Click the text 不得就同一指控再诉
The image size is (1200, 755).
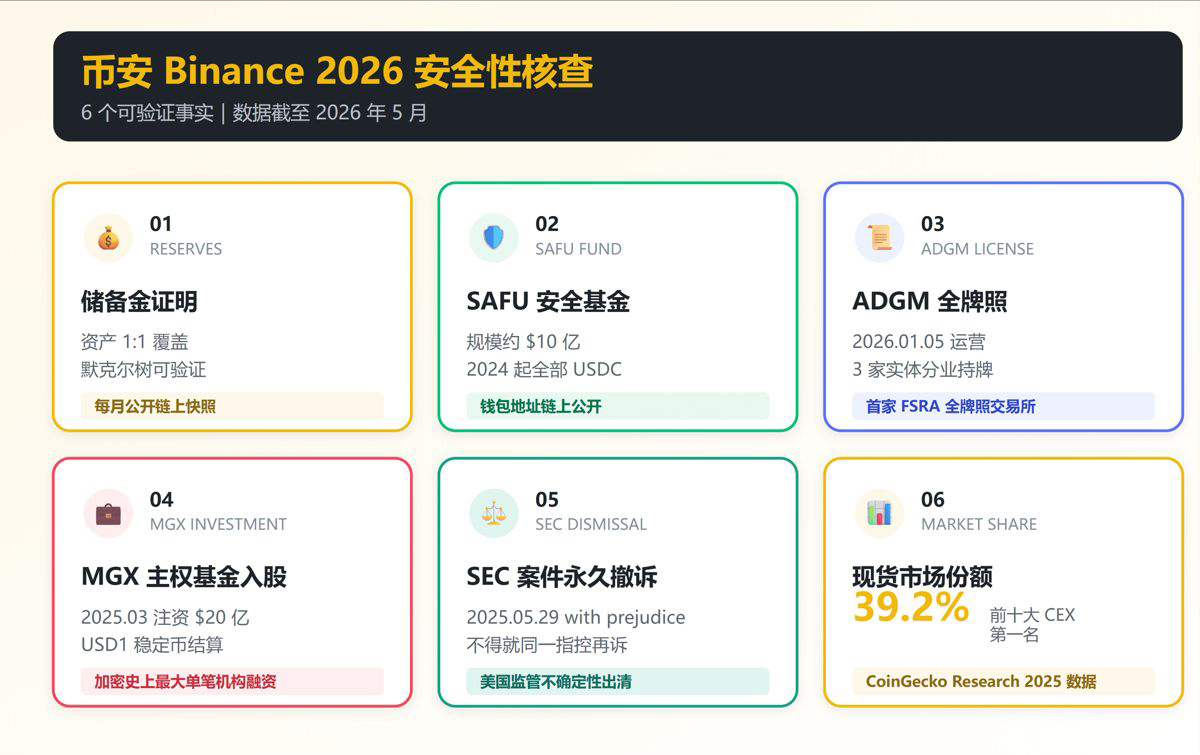547,645
